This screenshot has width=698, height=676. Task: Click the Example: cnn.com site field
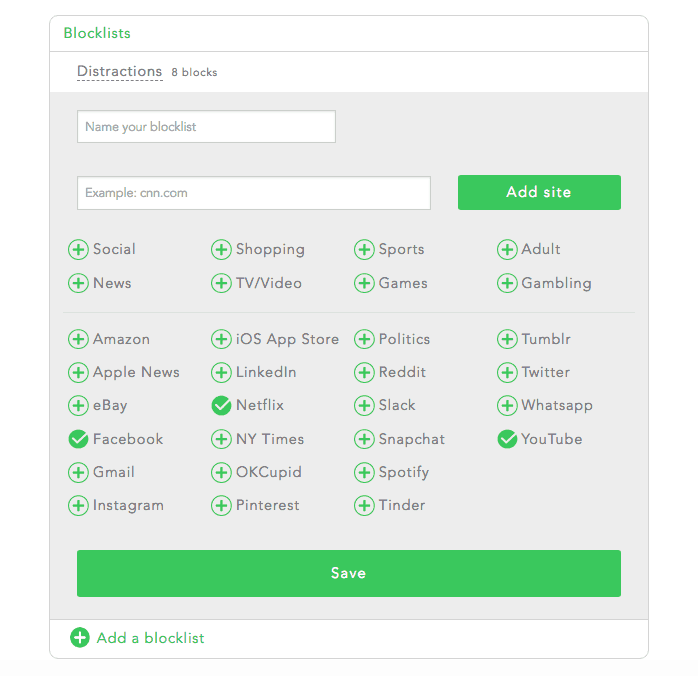[254, 193]
